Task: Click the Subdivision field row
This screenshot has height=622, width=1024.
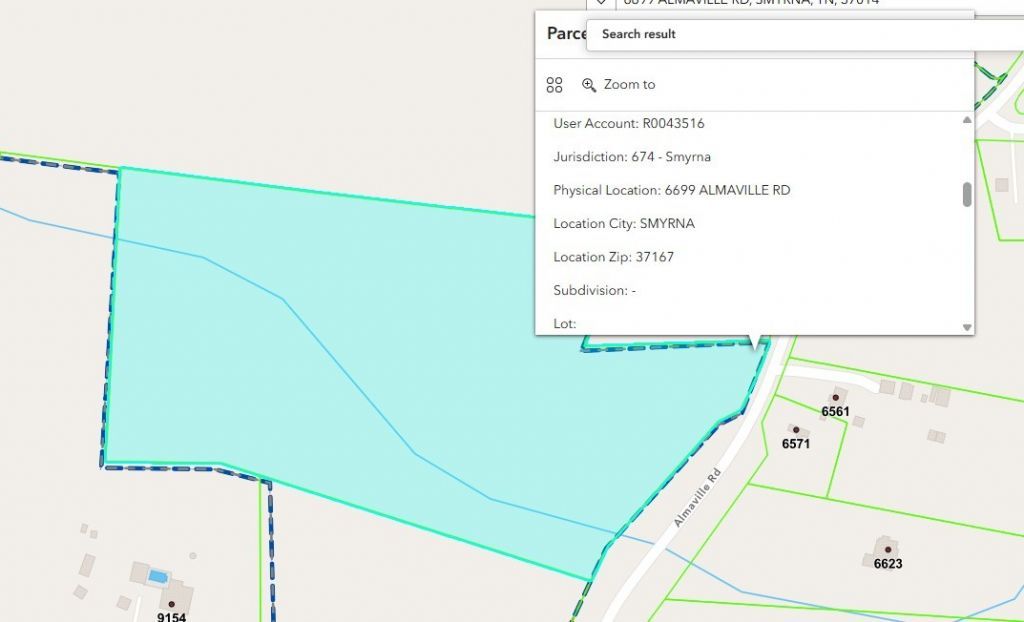Action: (595, 291)
